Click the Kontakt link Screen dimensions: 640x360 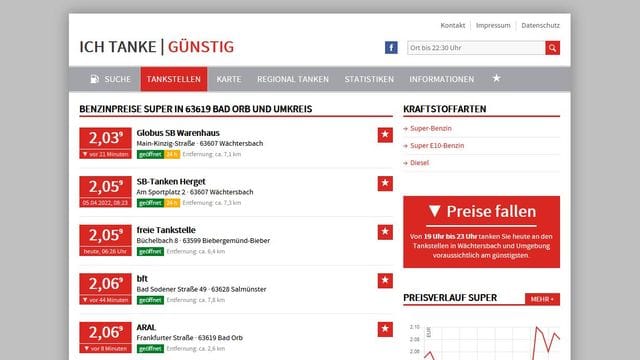[x=453, y=25]
